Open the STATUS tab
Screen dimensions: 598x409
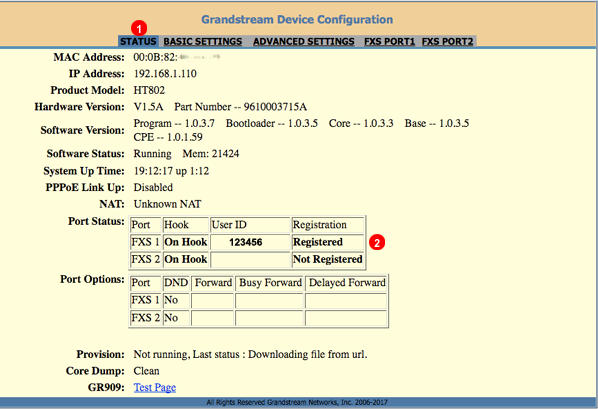click(138, 41)
